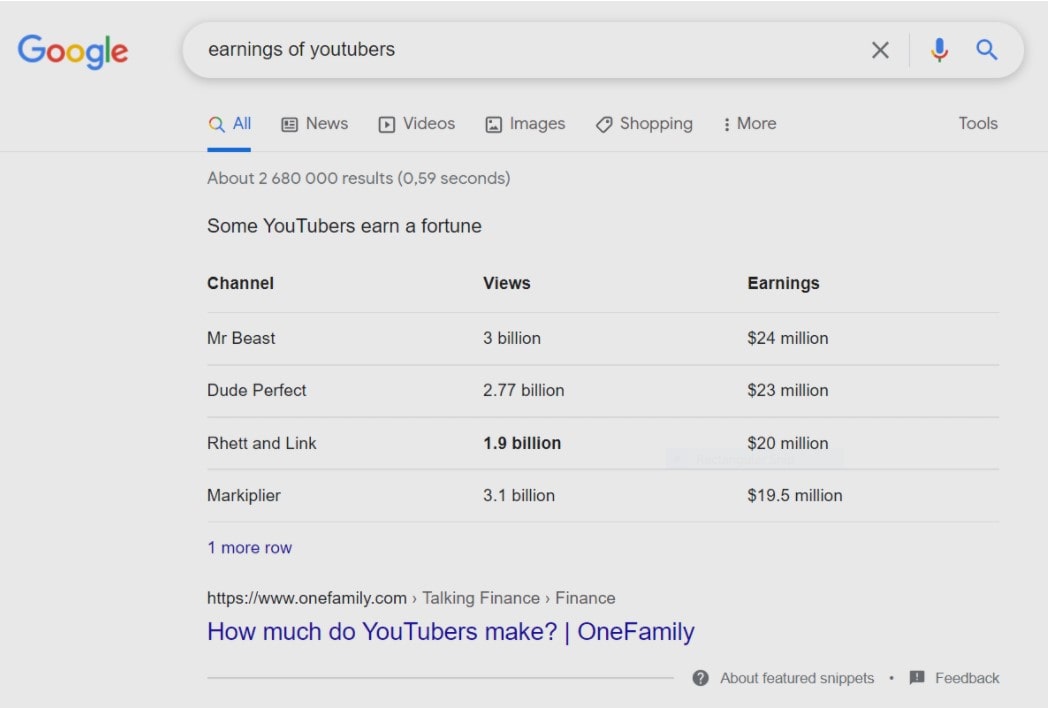Click the 'Earnings' column header
Screen dimensions: 1048x708
783,283
